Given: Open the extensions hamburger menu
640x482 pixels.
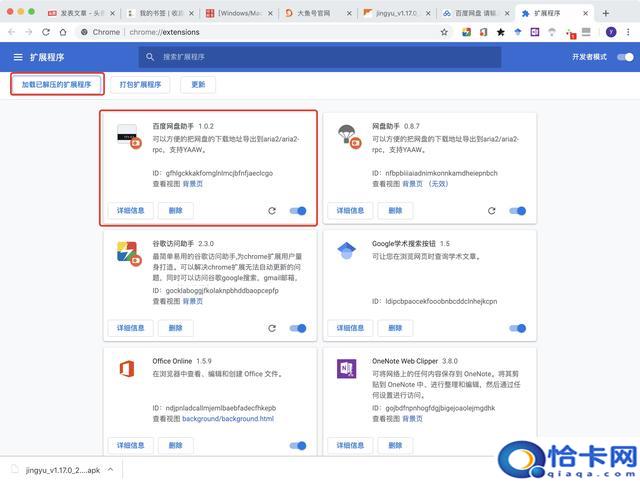Looking at the screenshot, I should [x=17, y=59].
